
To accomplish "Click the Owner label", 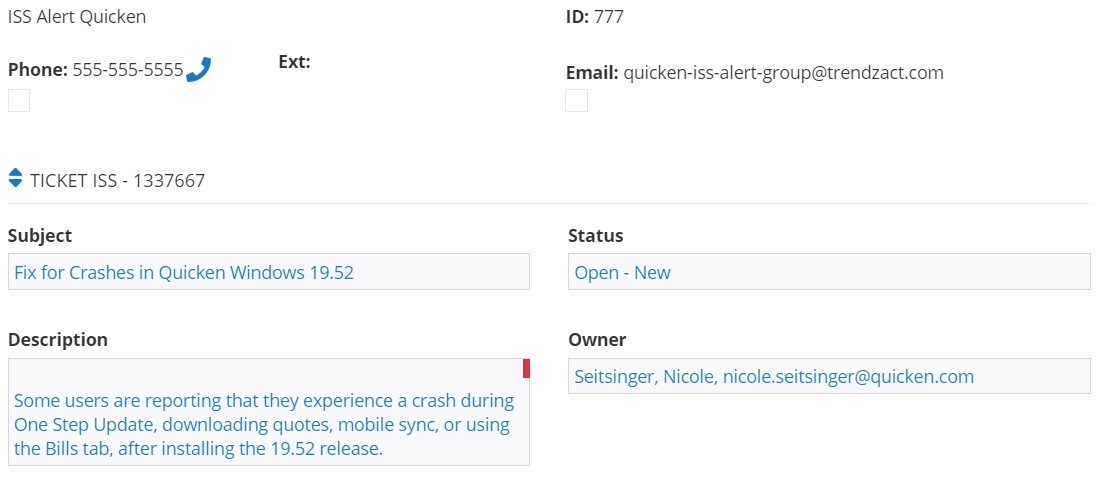I will [x=597, y=340].
